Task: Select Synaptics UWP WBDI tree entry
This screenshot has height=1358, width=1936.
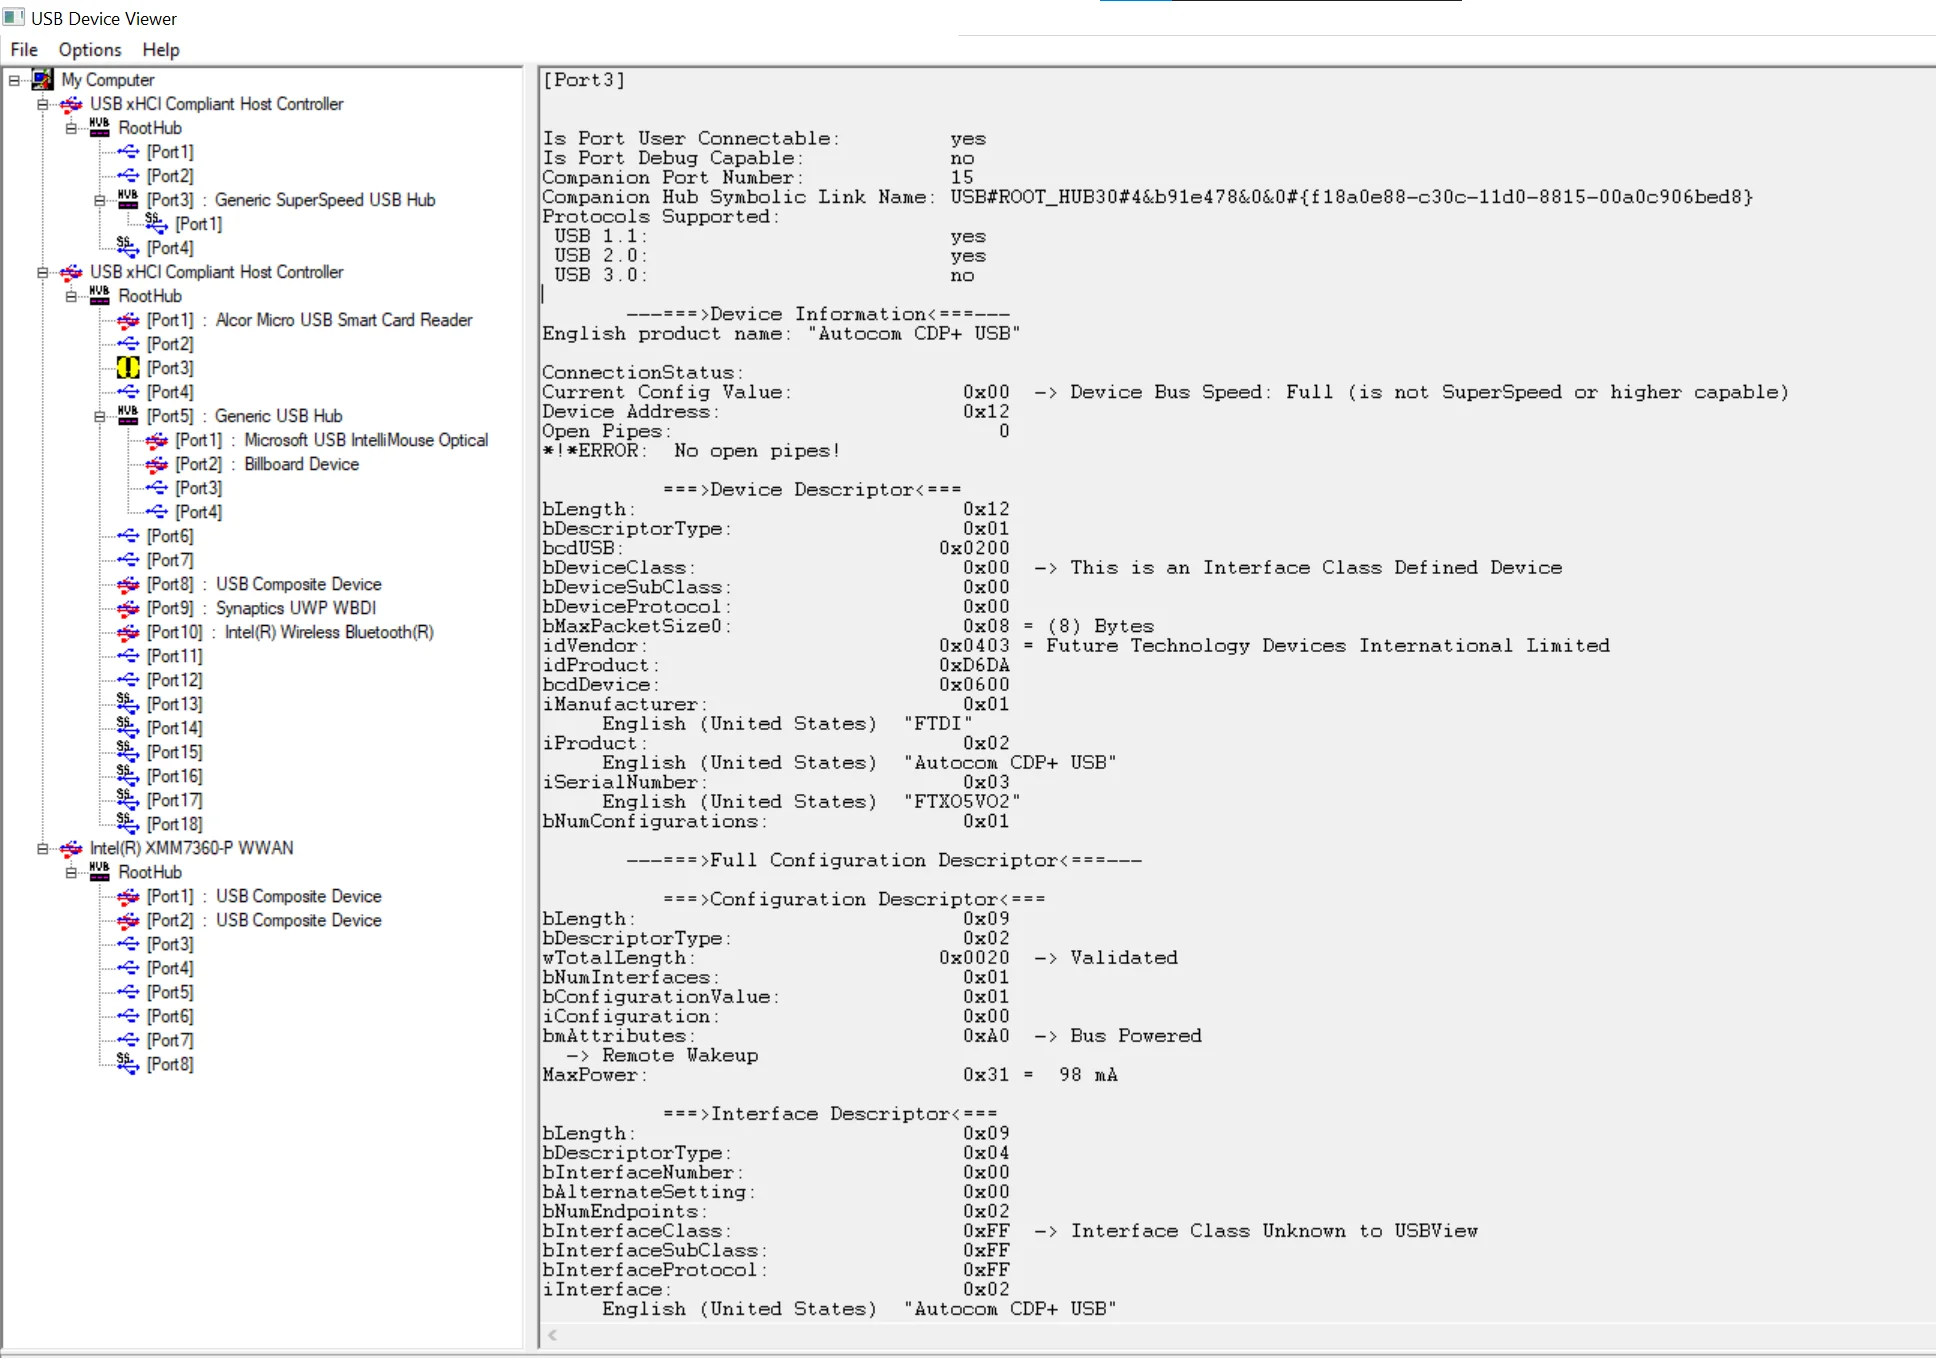Action: [295, 608]
